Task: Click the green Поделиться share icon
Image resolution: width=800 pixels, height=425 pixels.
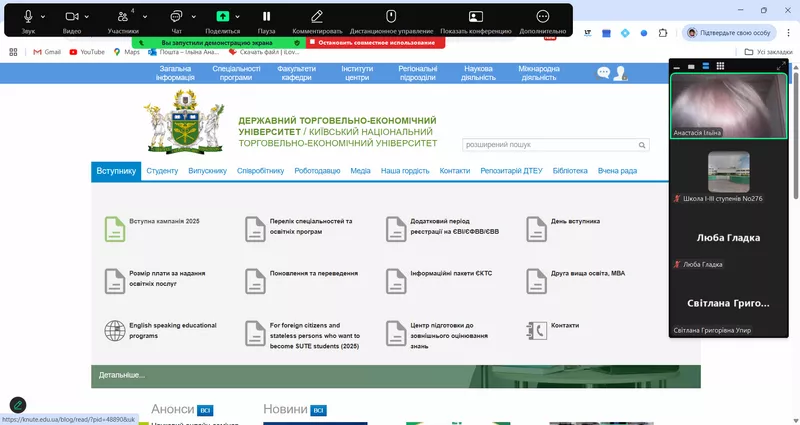Action: (223, 16)
